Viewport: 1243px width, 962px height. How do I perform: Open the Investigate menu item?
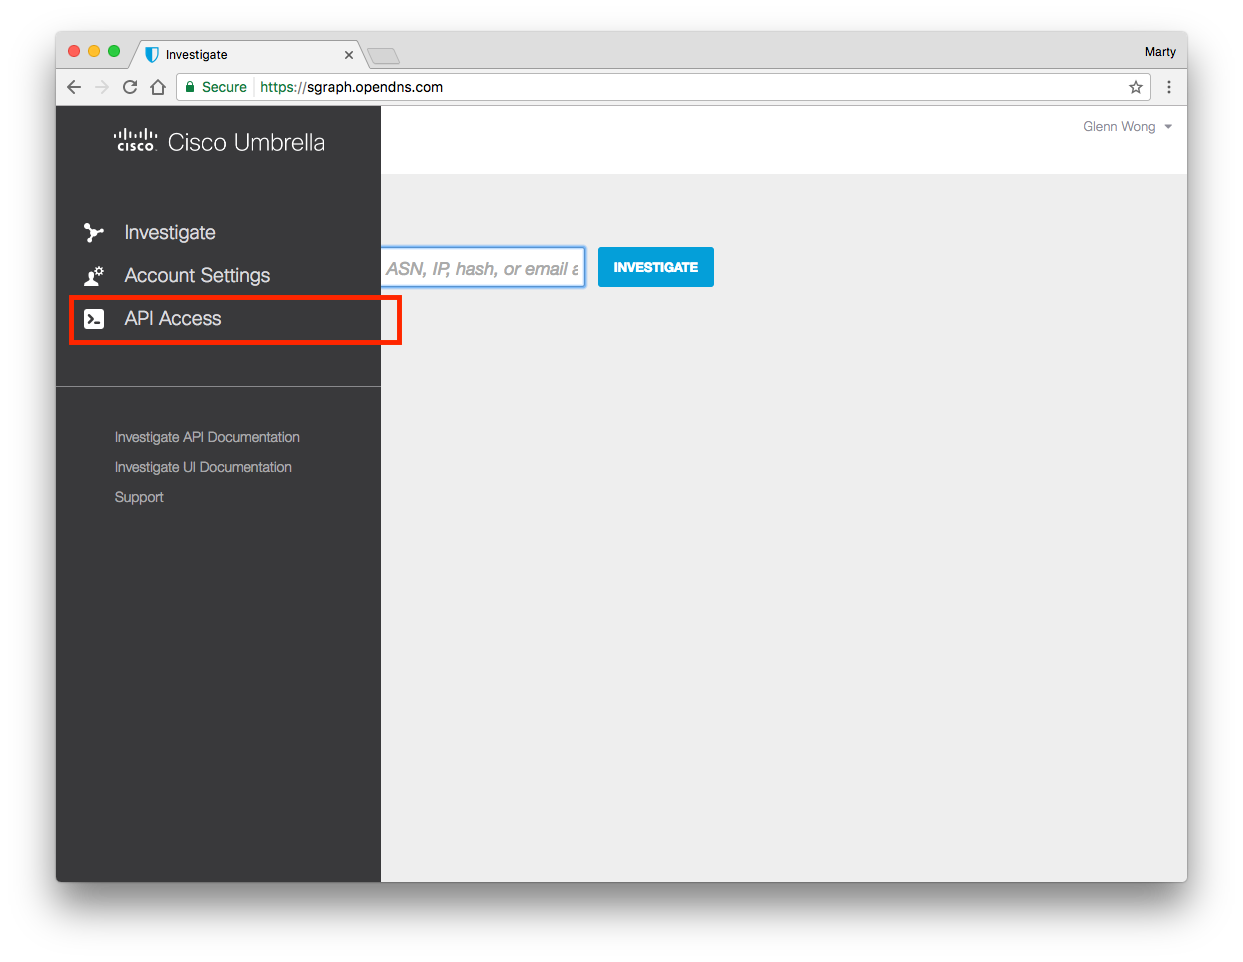coord(170,233)
